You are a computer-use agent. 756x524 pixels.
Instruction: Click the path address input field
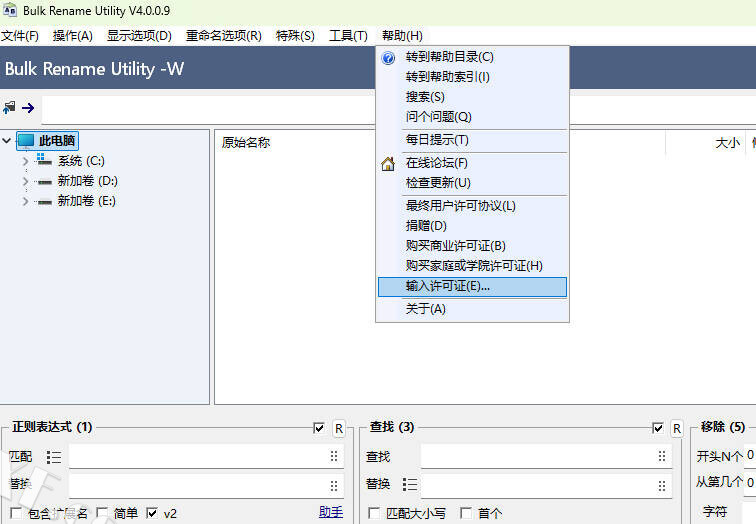(208, 109)
